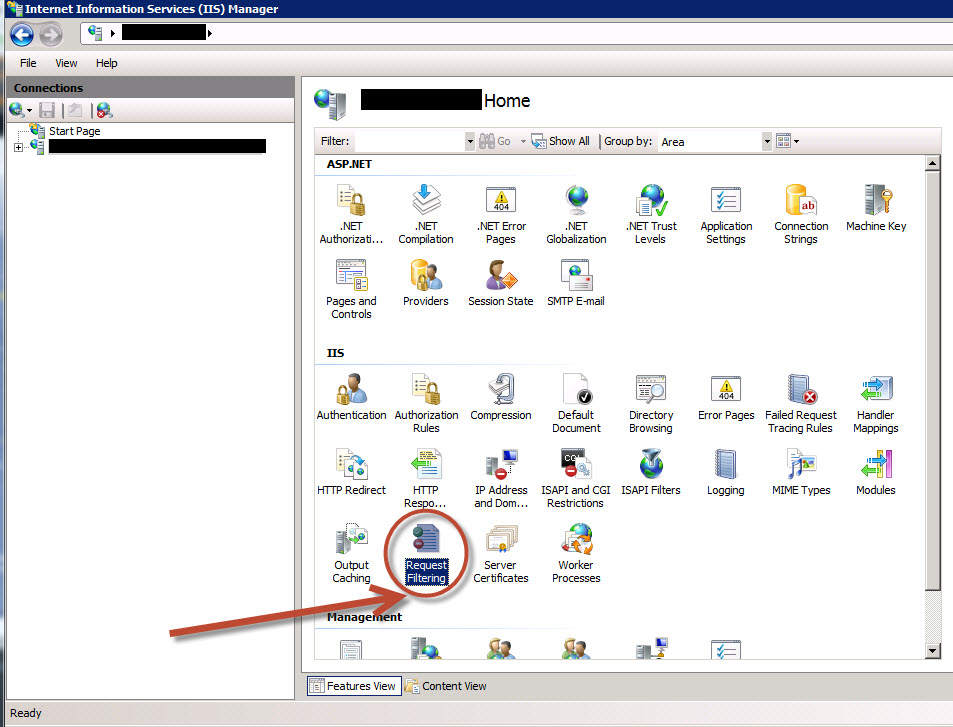Open IIS Error Pages feature
This screenshot has height=727, width=953.
(x=726, y=397)
